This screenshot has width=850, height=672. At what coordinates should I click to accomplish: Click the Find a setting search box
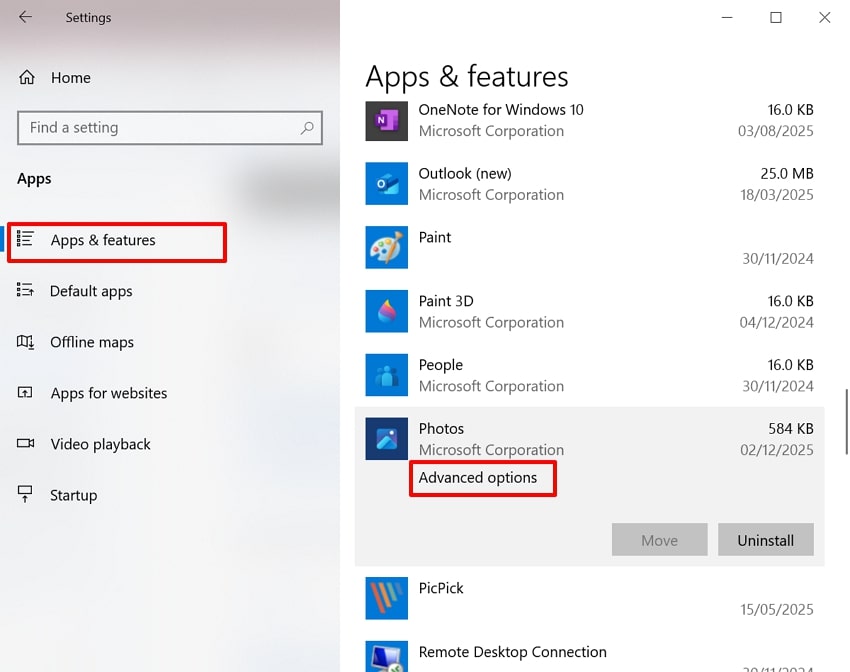click(170, 128)
